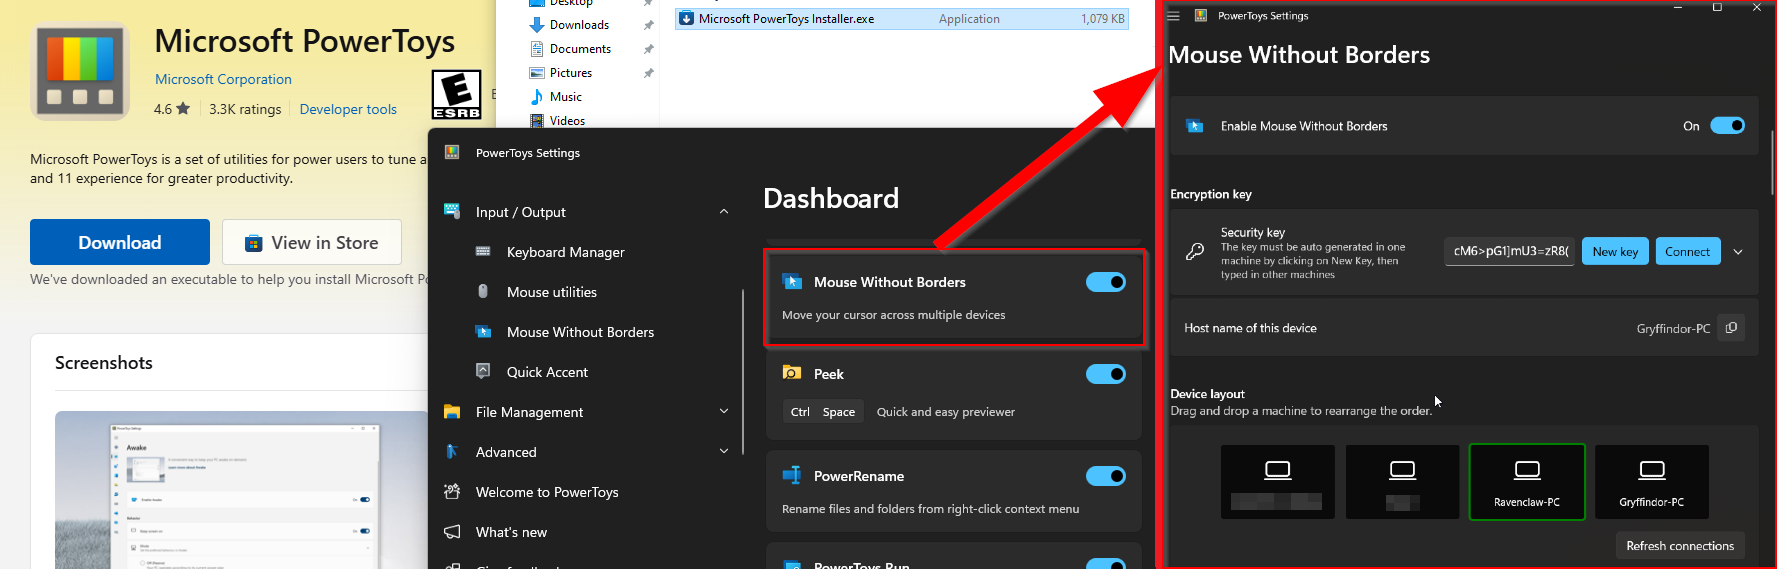
Task: Click the Welcome to PowerToys icon
Action: tap(452, 491)
